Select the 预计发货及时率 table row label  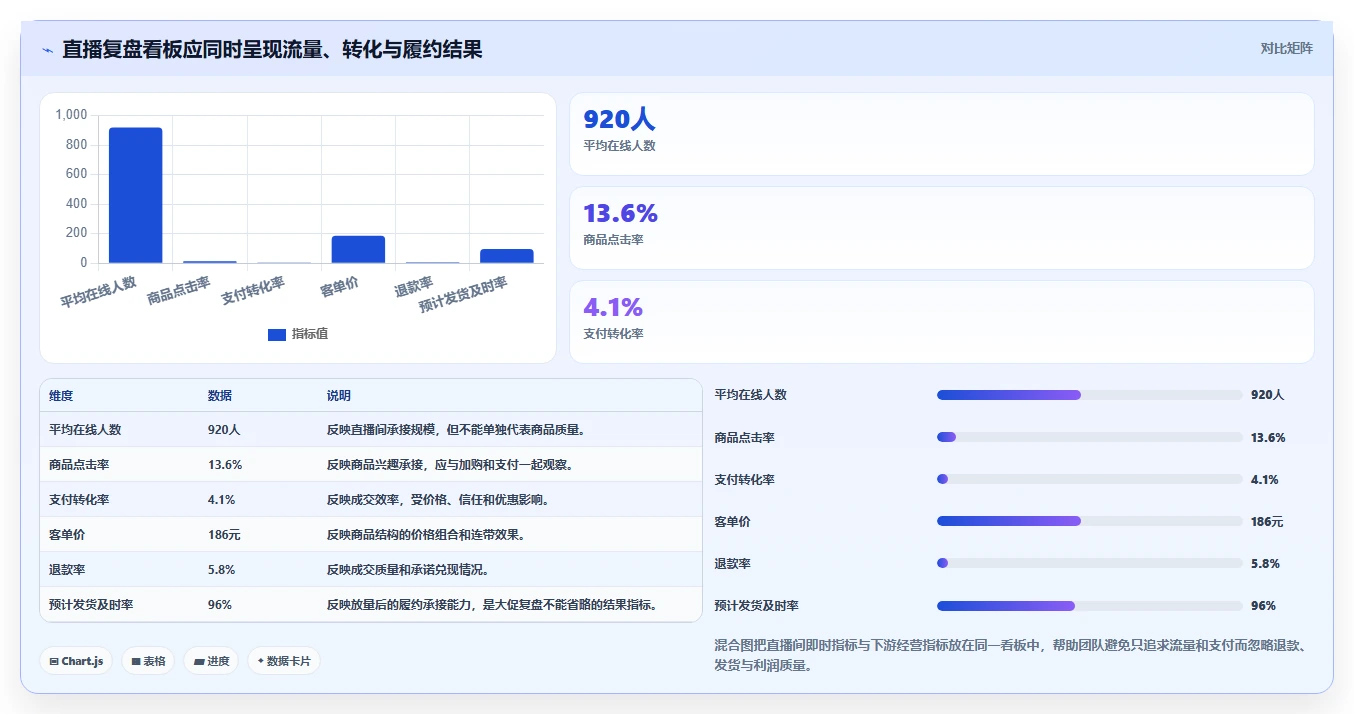[x=91, y=605]
